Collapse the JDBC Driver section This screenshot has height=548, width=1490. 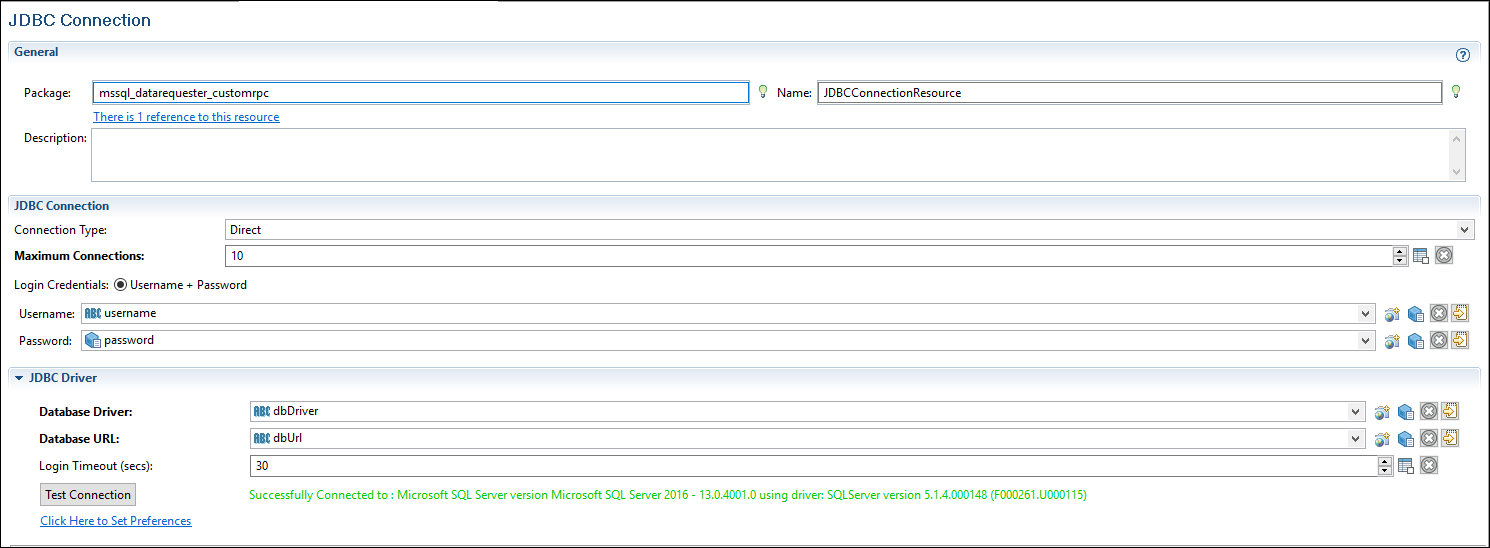[x=19, y=378]
